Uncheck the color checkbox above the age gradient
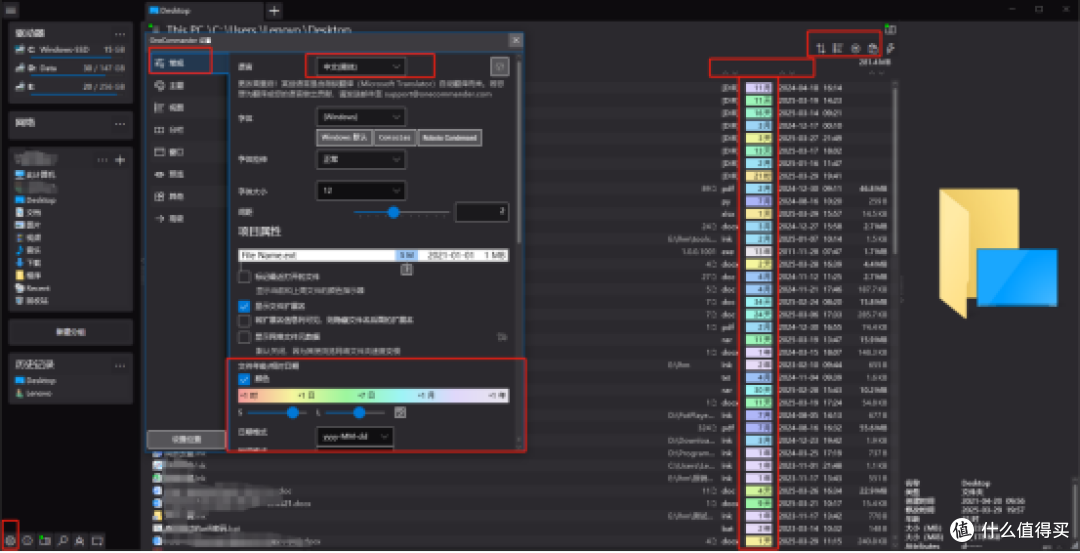The image size is (1080, 553). [244, 379]
